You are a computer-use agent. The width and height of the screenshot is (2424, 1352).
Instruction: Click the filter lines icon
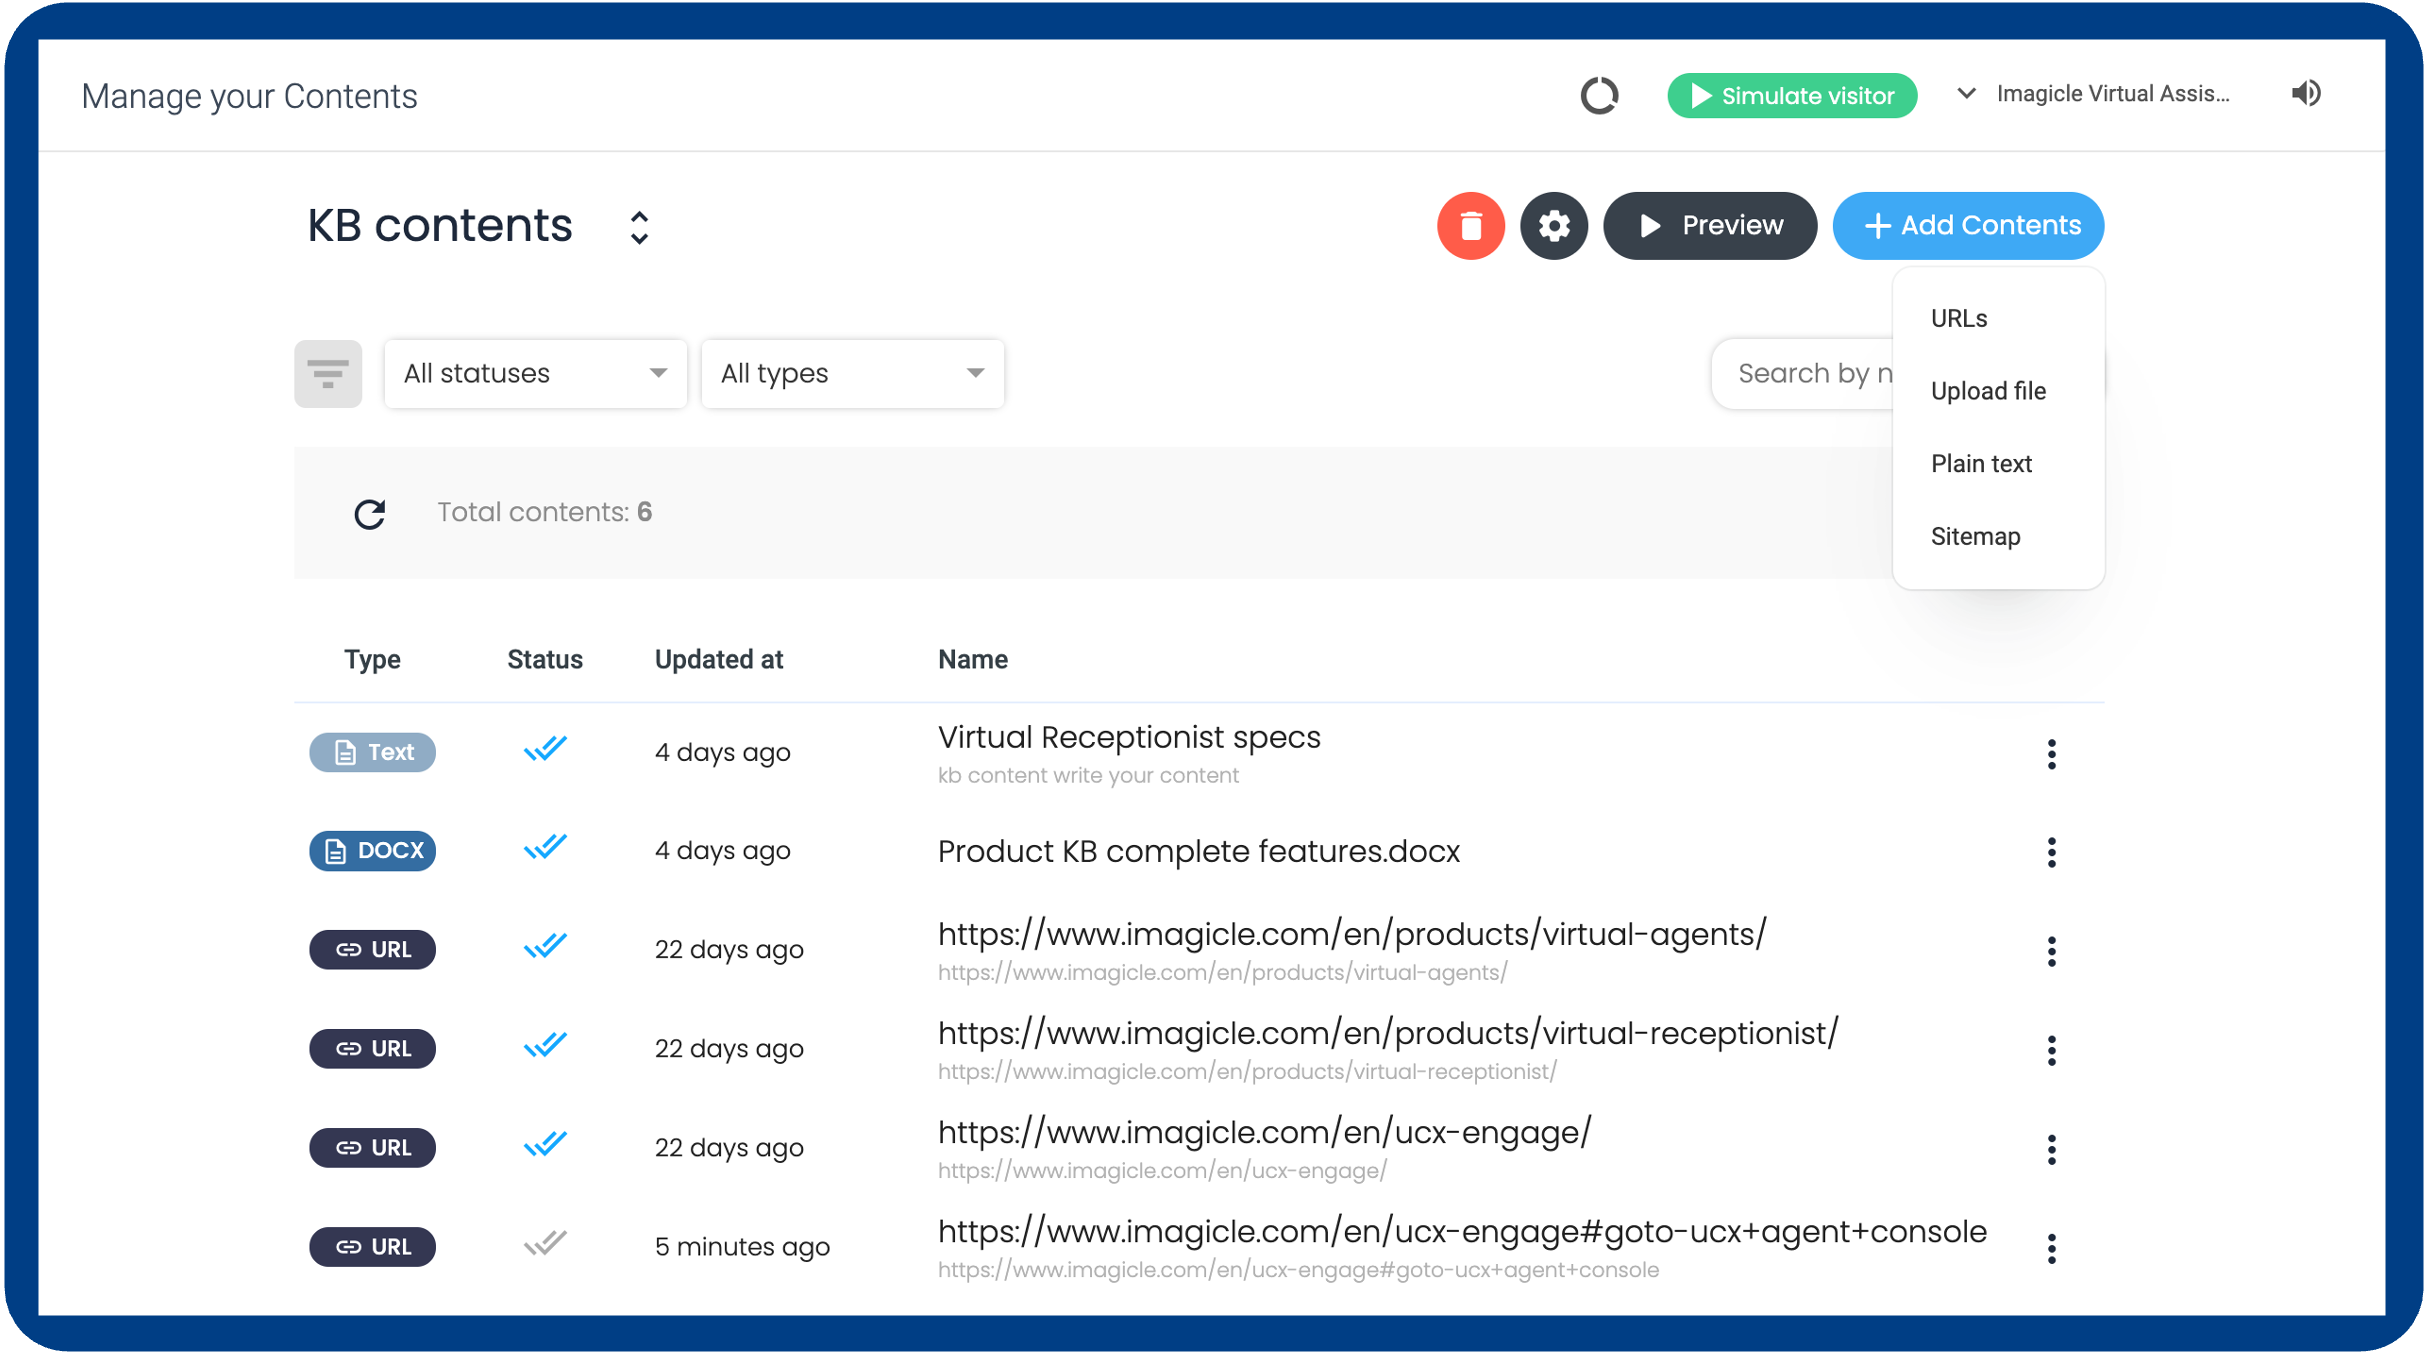pyautogui.click(x=328, y=374)
